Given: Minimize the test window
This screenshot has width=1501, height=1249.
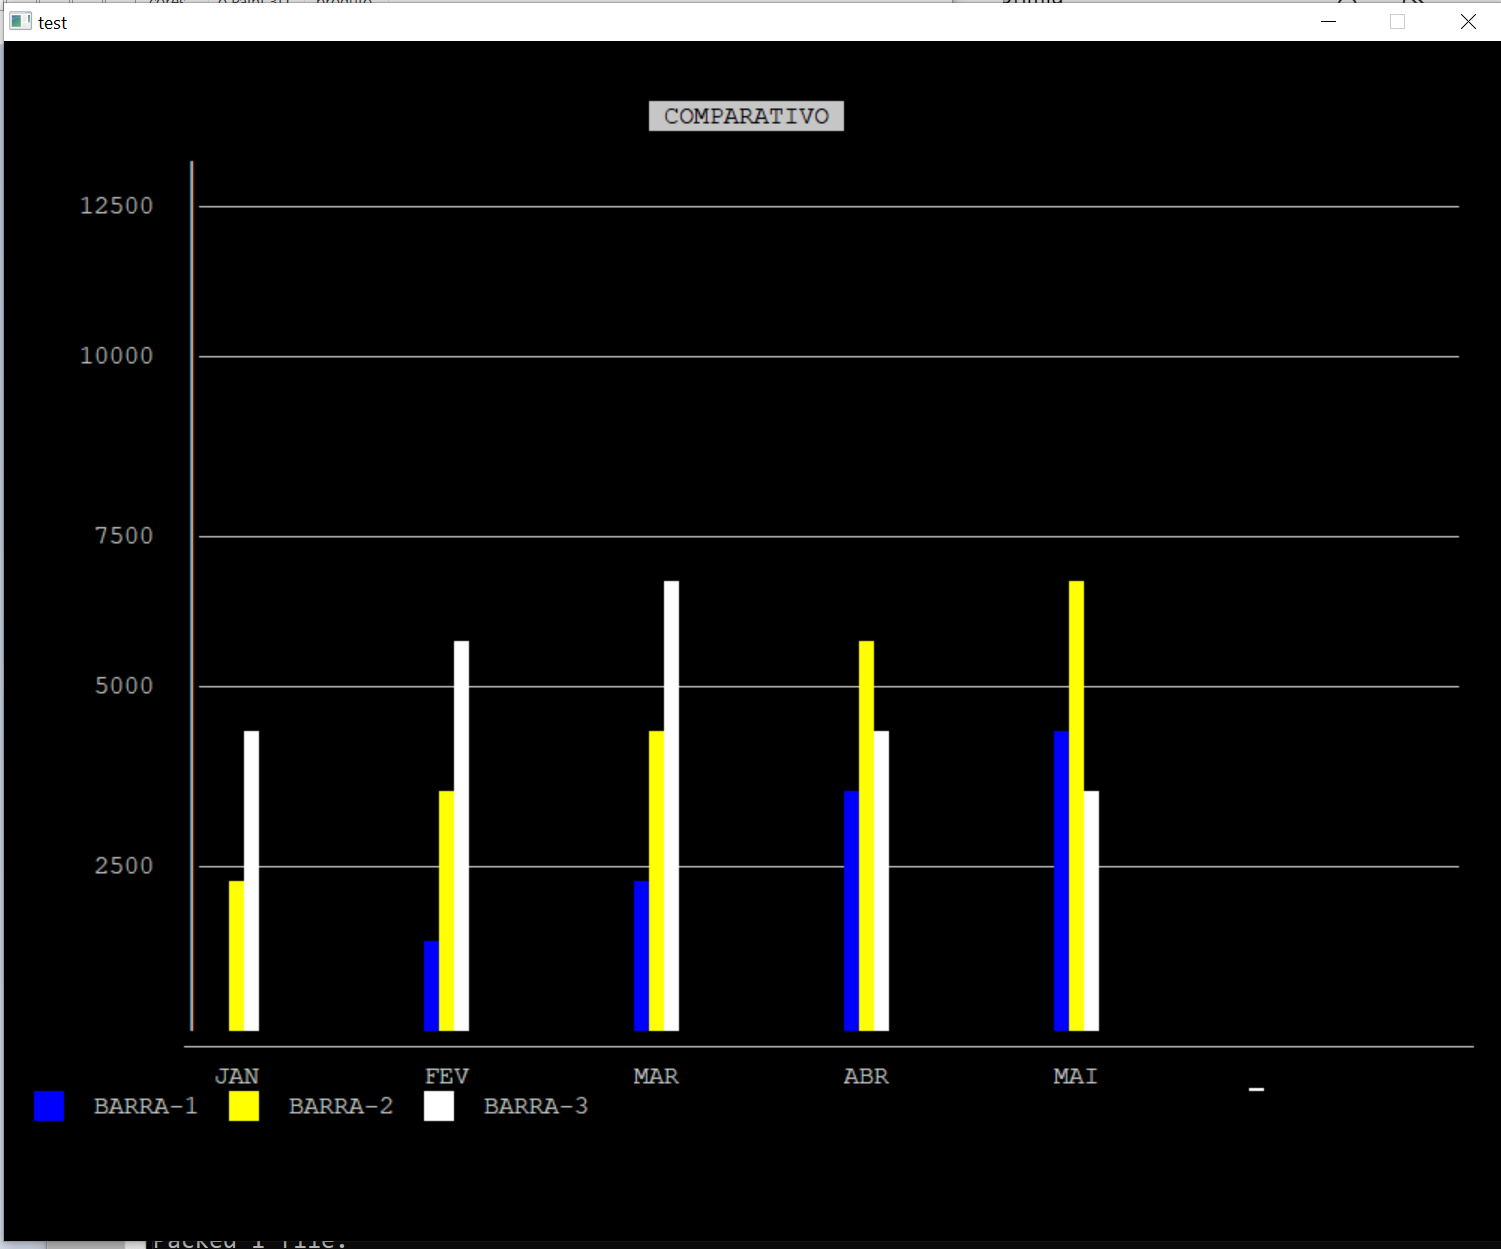Looking at the screenshot, I should (x=1329, y=21).
